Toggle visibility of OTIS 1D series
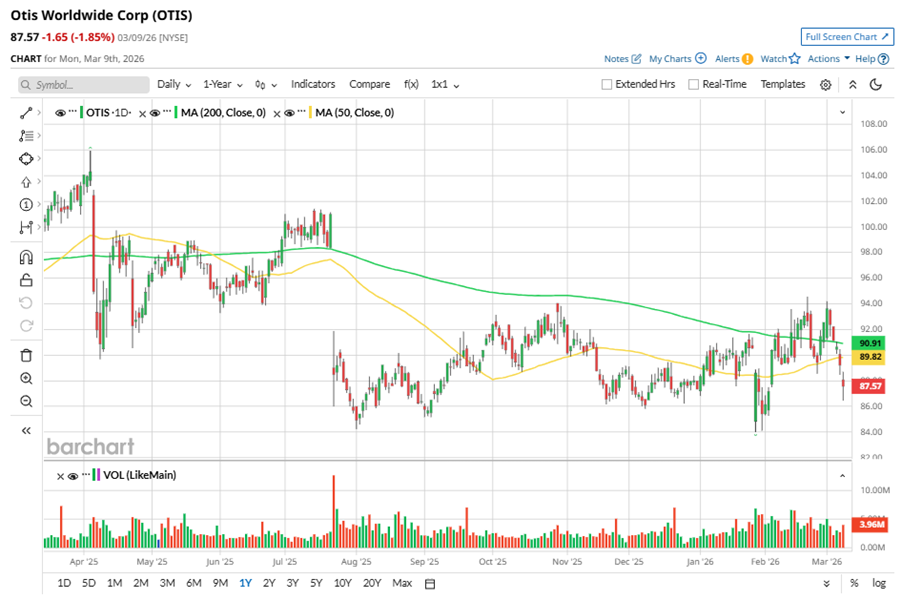902x600 pixels. (x=60, y=113)
